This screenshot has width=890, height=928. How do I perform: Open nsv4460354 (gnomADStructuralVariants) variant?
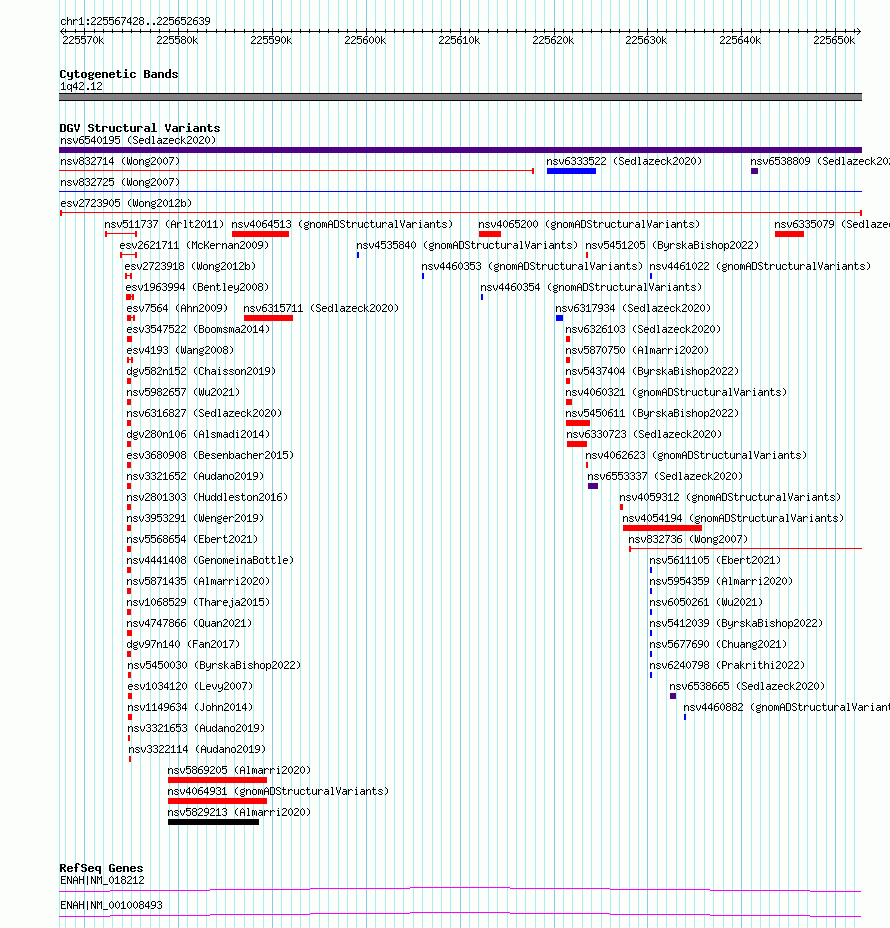(x=591, y=287)
